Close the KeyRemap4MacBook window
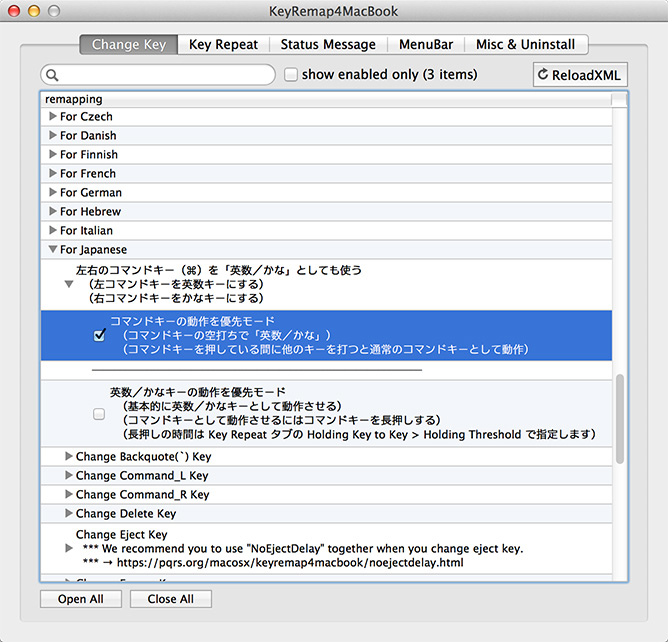The width and height of the screenshot is (668, 642). pyautogui.click(x=14, y=11)
